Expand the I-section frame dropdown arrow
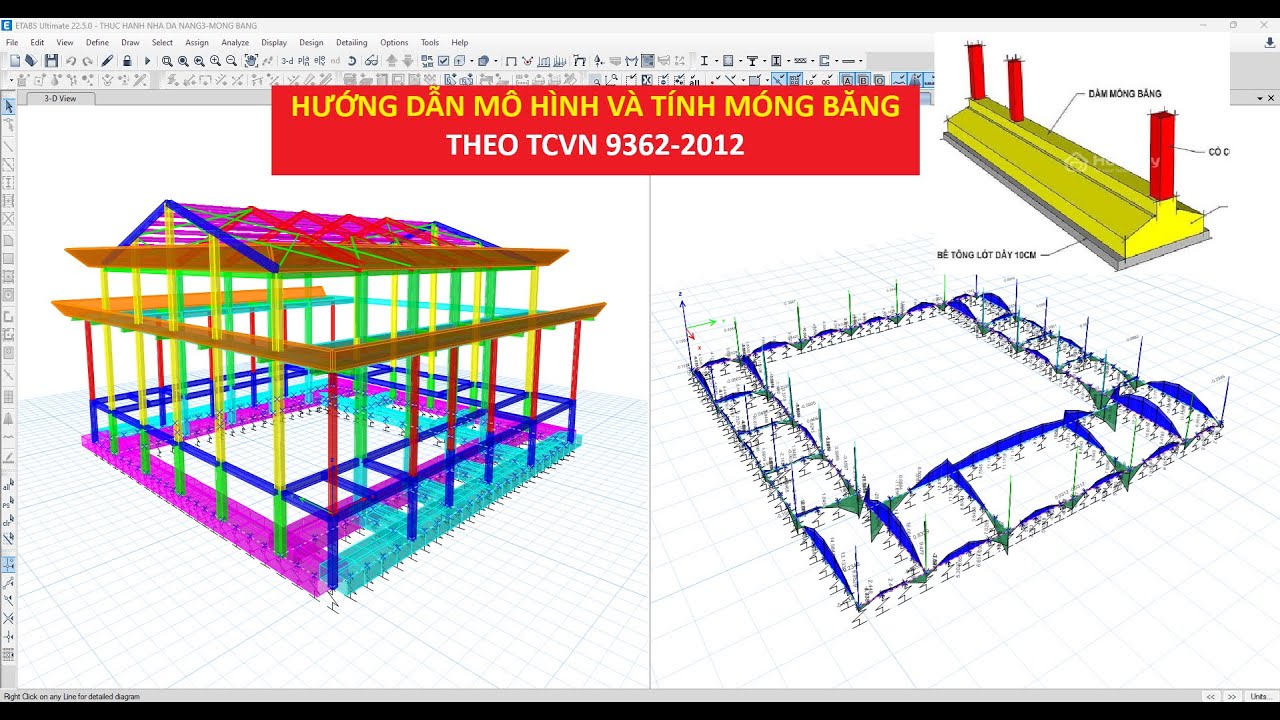The image size is (1280, 720). click(x=716, y=61)
